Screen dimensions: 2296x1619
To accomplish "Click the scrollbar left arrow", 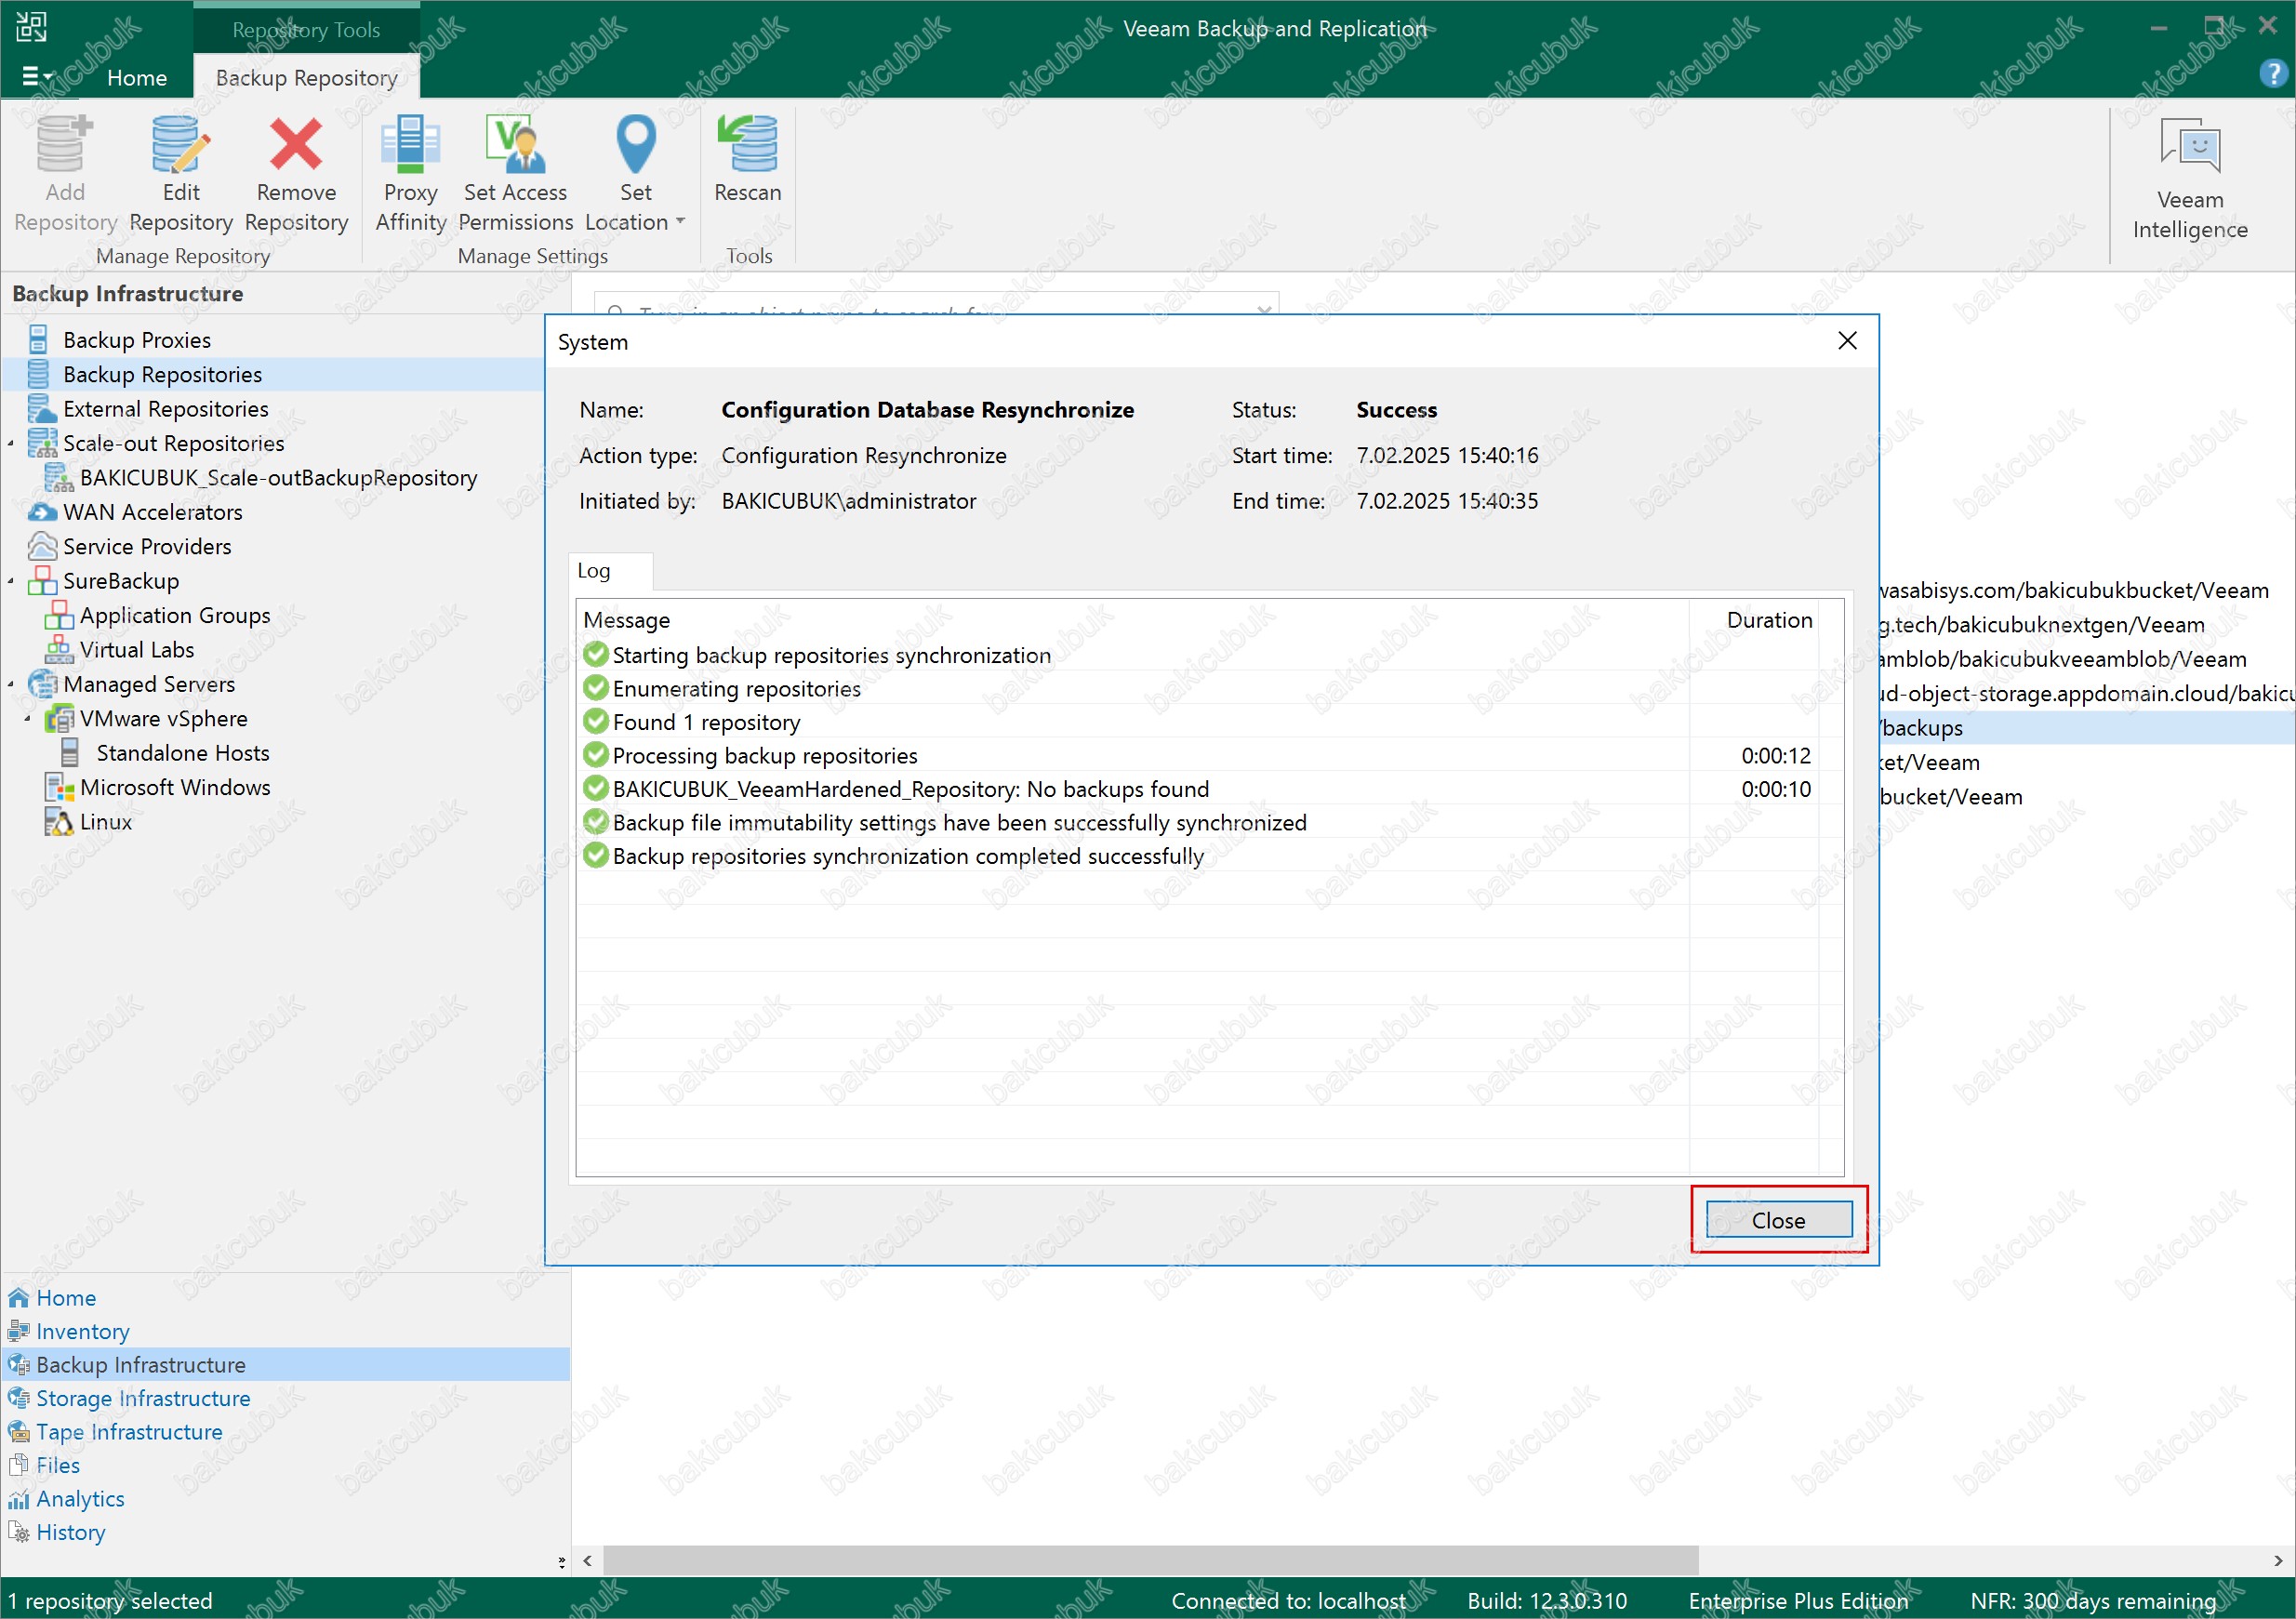I will [x=588, y=1560].
